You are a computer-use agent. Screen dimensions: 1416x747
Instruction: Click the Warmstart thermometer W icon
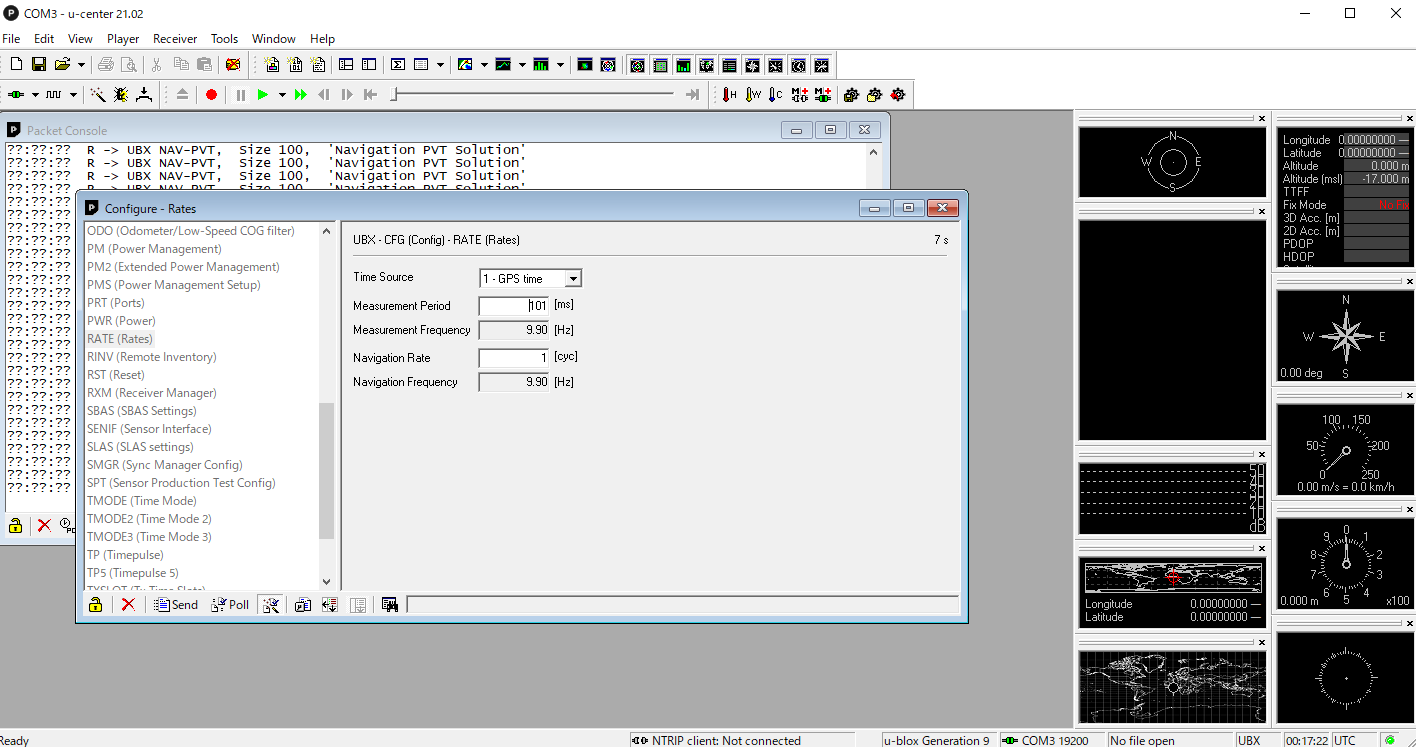point(753,94)
